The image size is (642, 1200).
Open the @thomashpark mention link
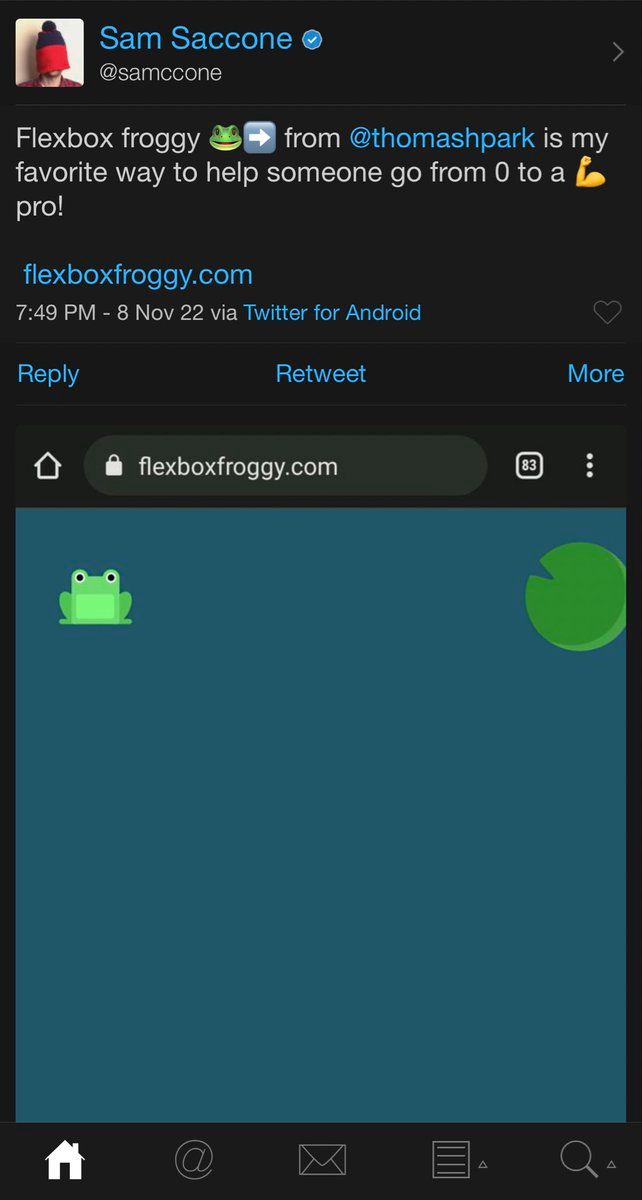click(442, 137)
